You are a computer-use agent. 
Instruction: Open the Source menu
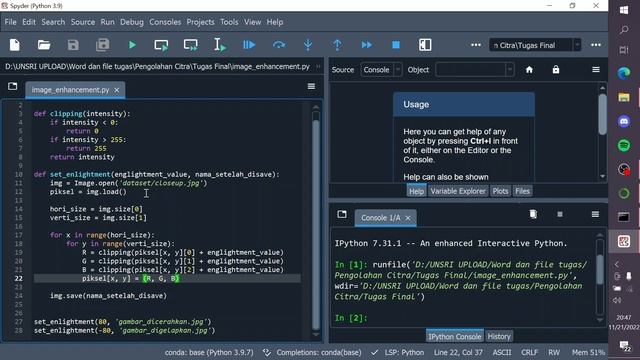83,22
